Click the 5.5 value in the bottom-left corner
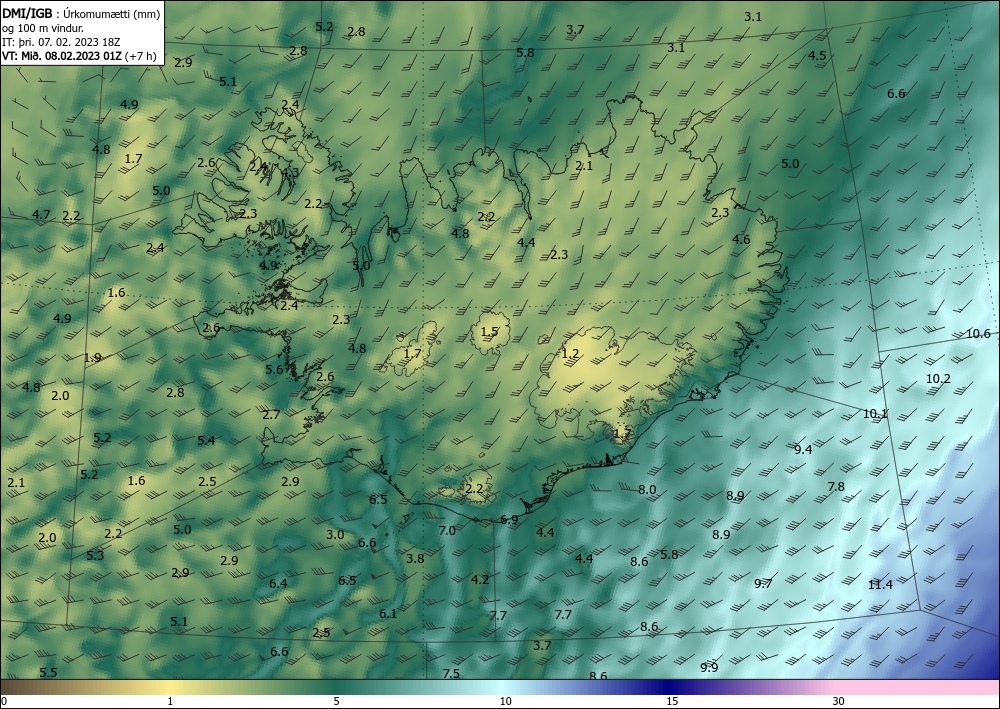 pyautogui.click(x=48, y=672)
